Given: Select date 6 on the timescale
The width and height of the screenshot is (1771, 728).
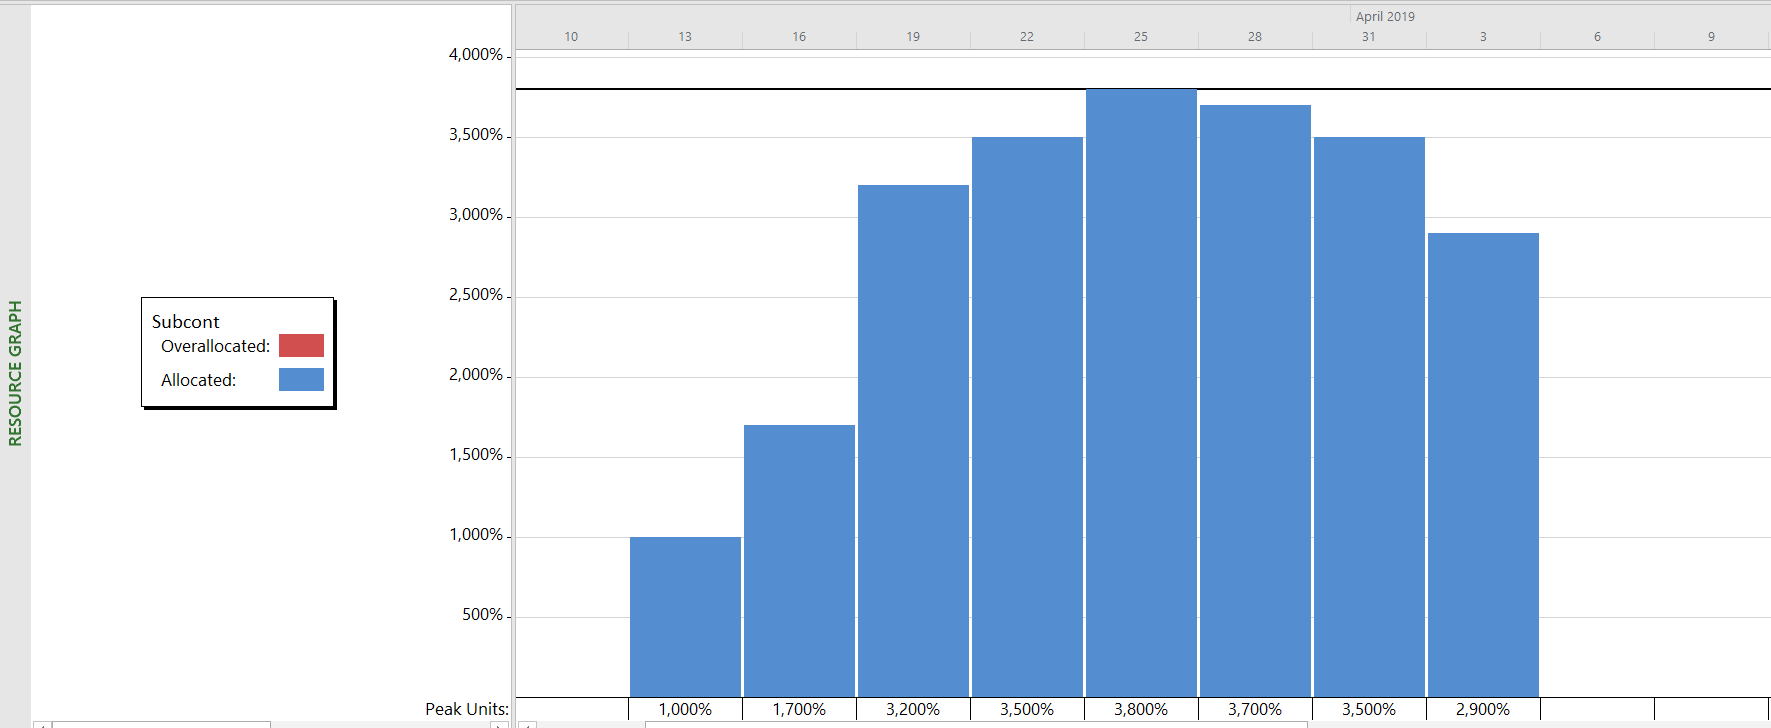Looking at the screenshot, I should coord(1597,37).
